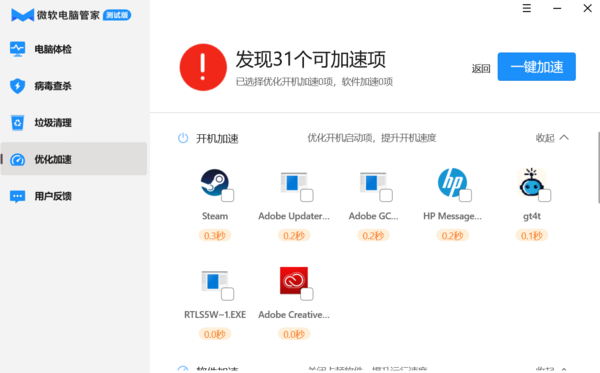Open the 垃圾清理 sidebar section
This screenshot has width=600, height=373.
(73, 122)
